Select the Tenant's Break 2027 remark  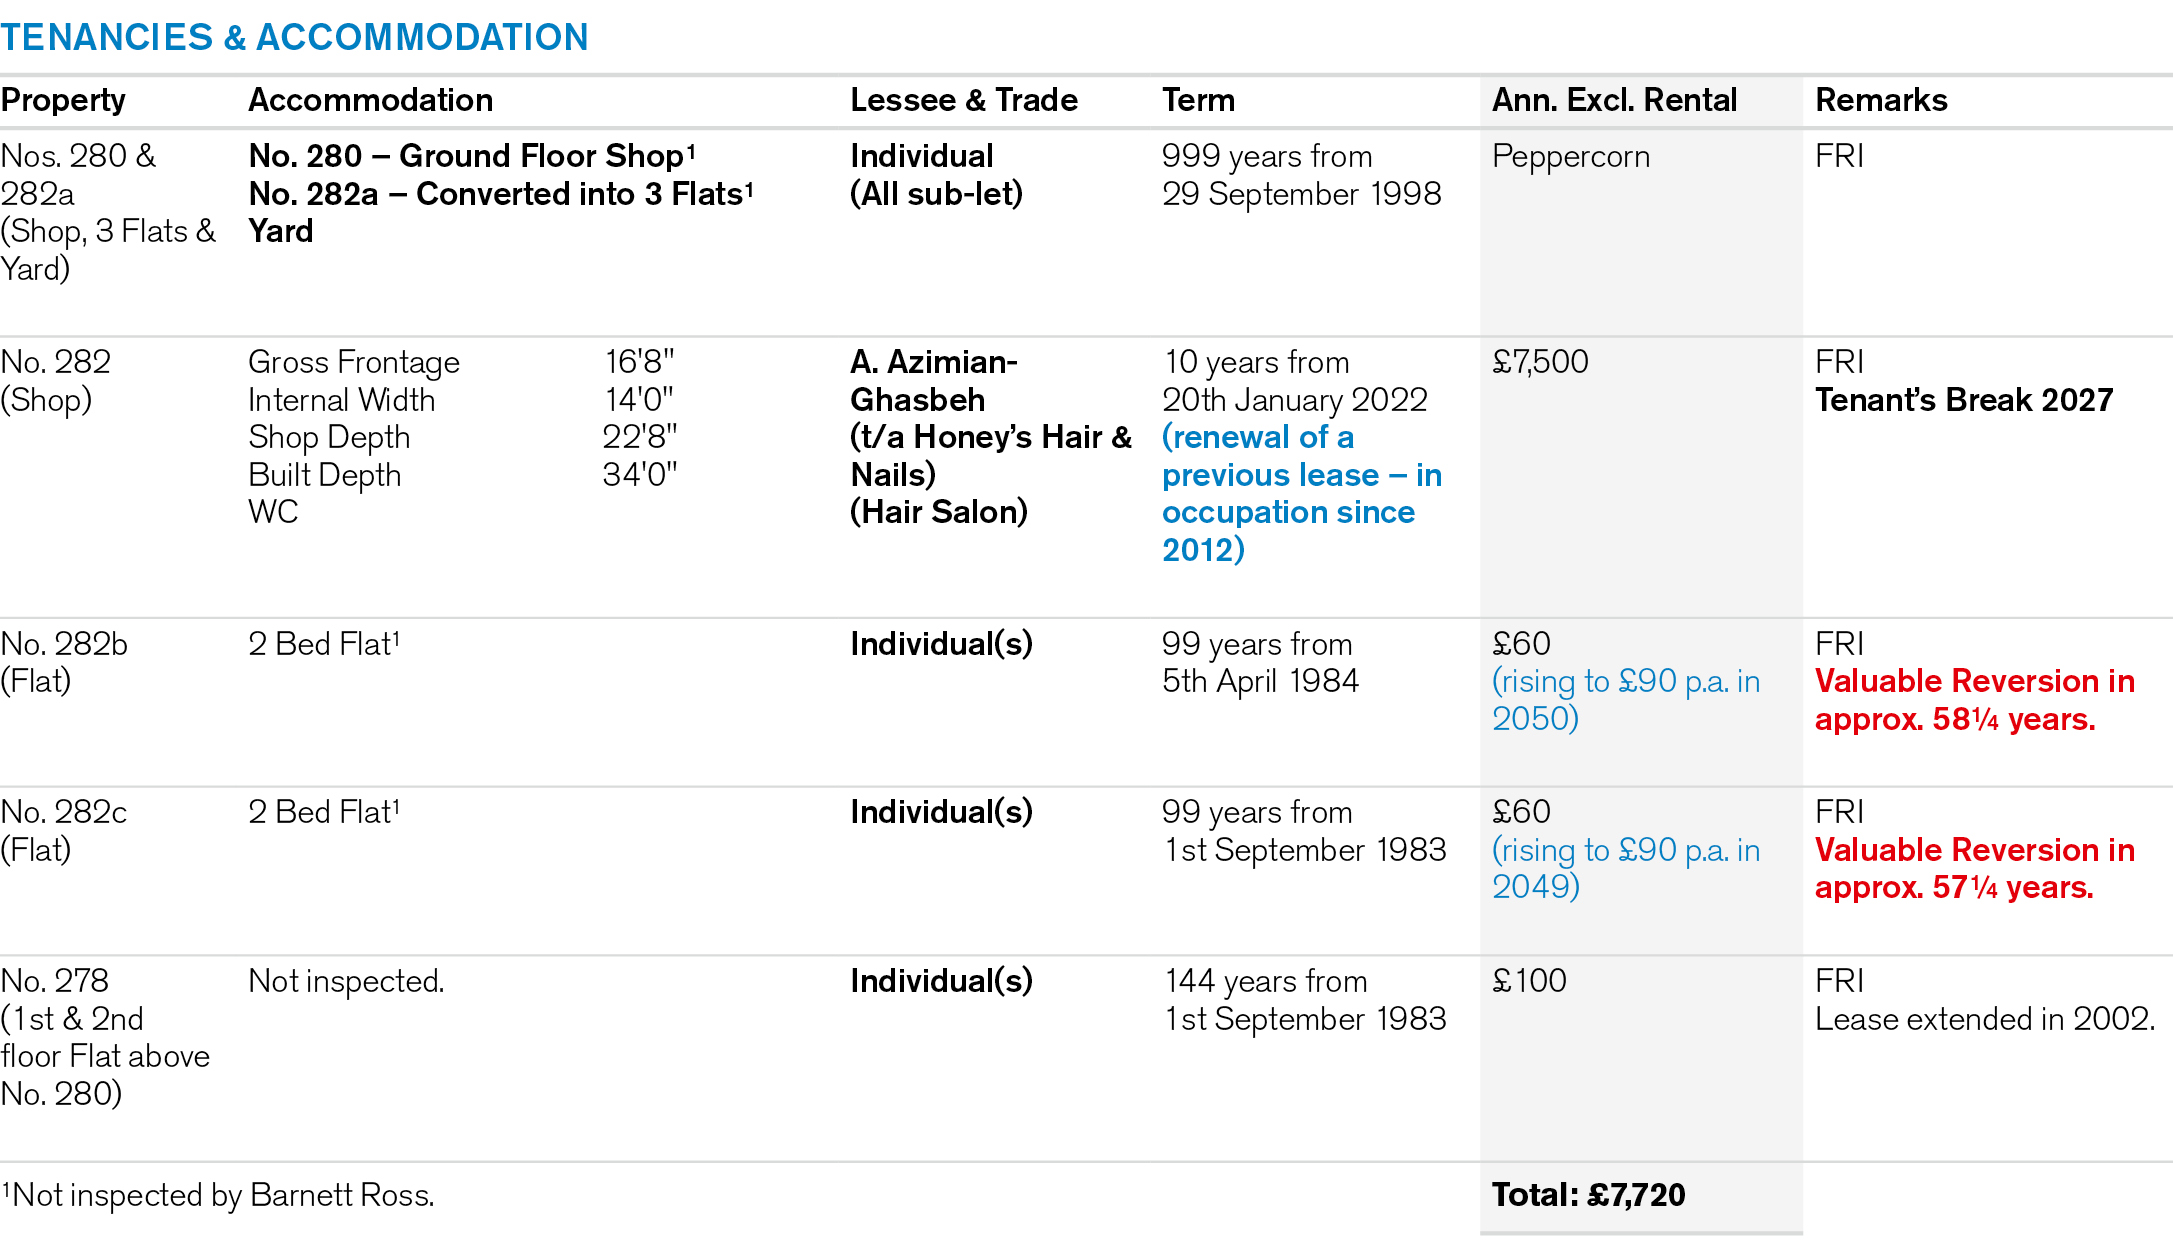[x=1963, y=400]
